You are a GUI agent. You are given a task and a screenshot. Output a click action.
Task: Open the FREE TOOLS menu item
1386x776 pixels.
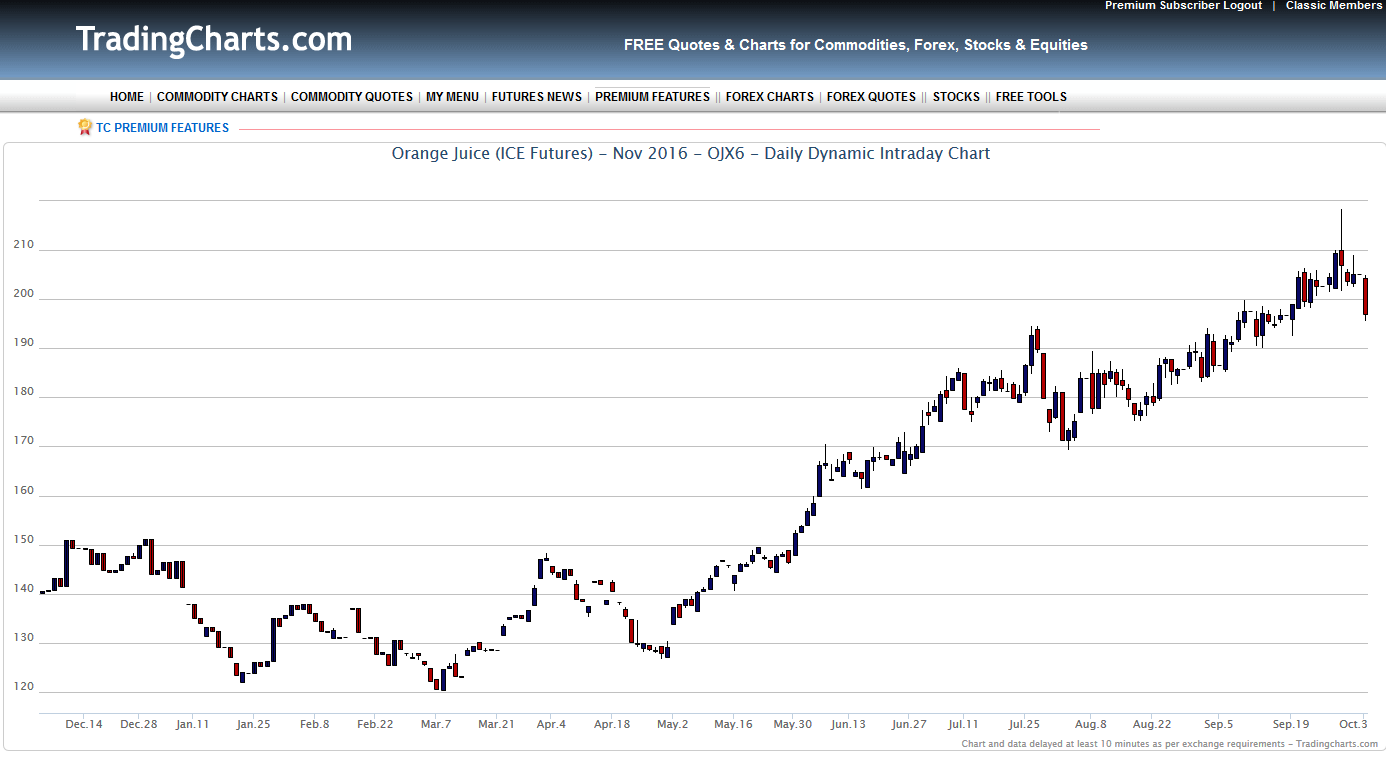click(1031, 97)
